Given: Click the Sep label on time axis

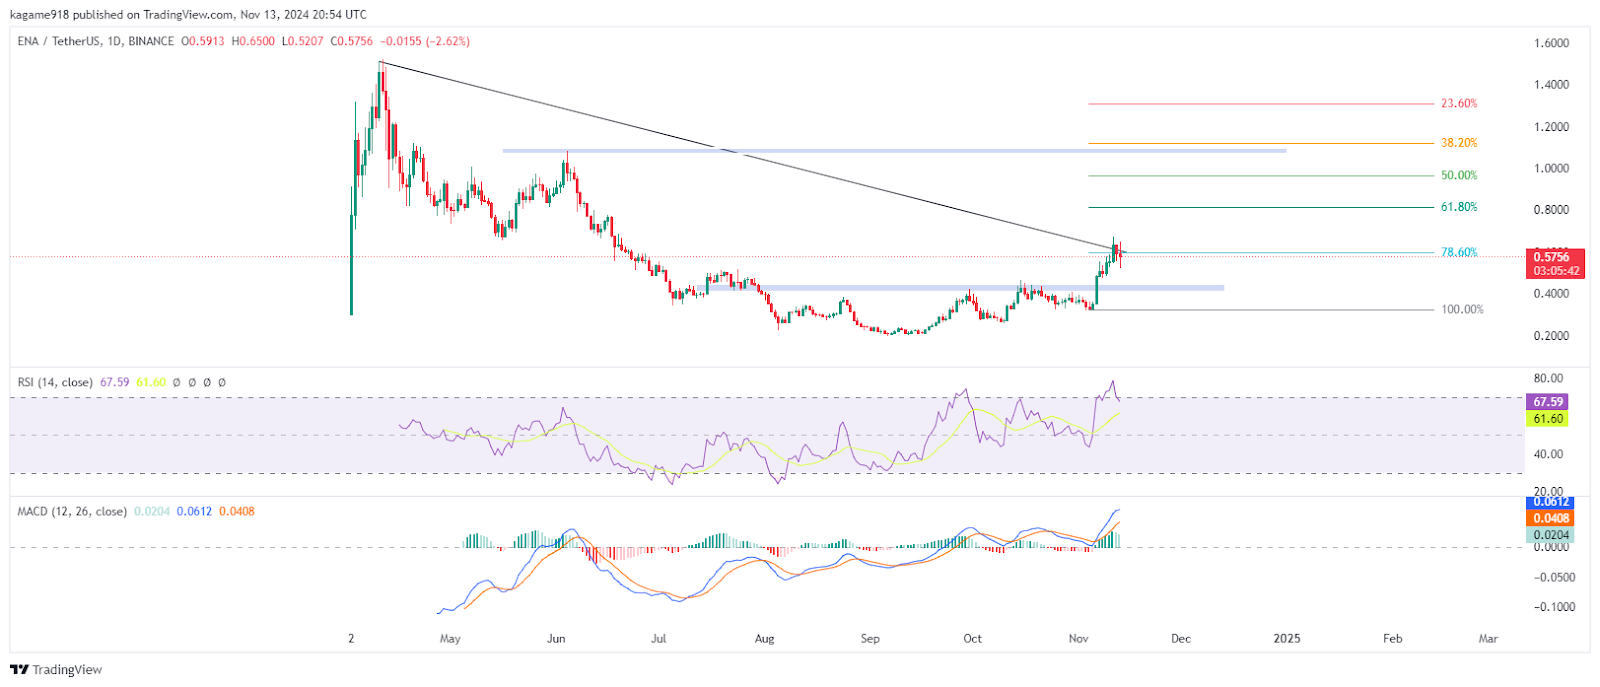Looking at the screenshot, I should [x=870, y=639].
